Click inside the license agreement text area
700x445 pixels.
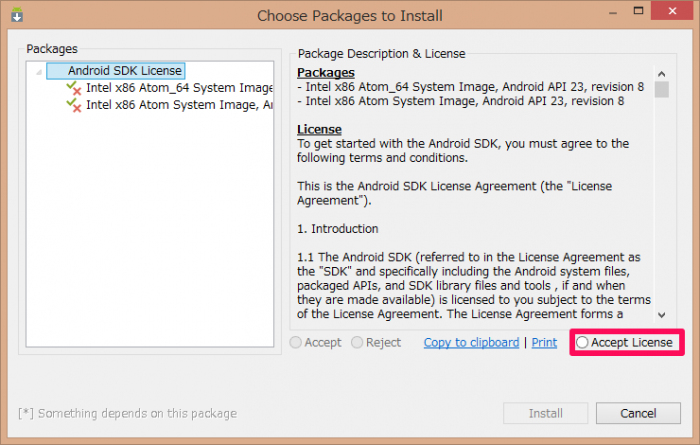coord(473,192)
